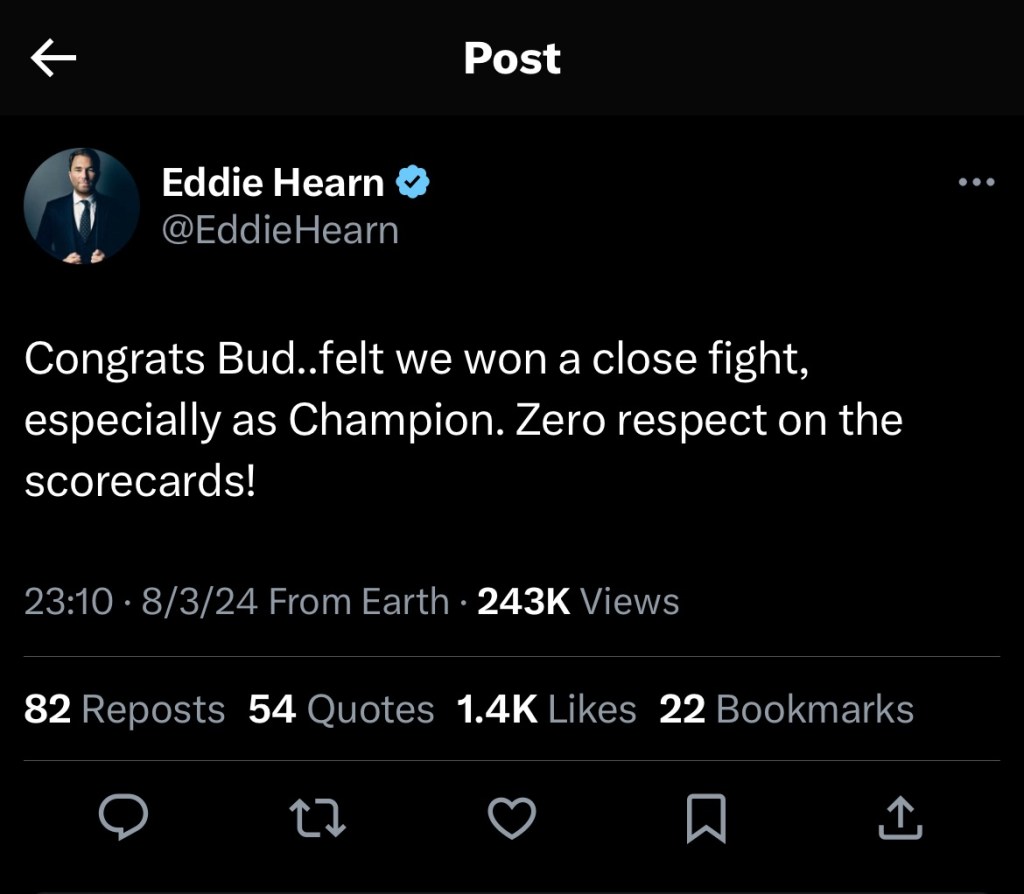1024x894 pixels.
Task: Click the 22 Bookmarks count
Action: point(786,709)
